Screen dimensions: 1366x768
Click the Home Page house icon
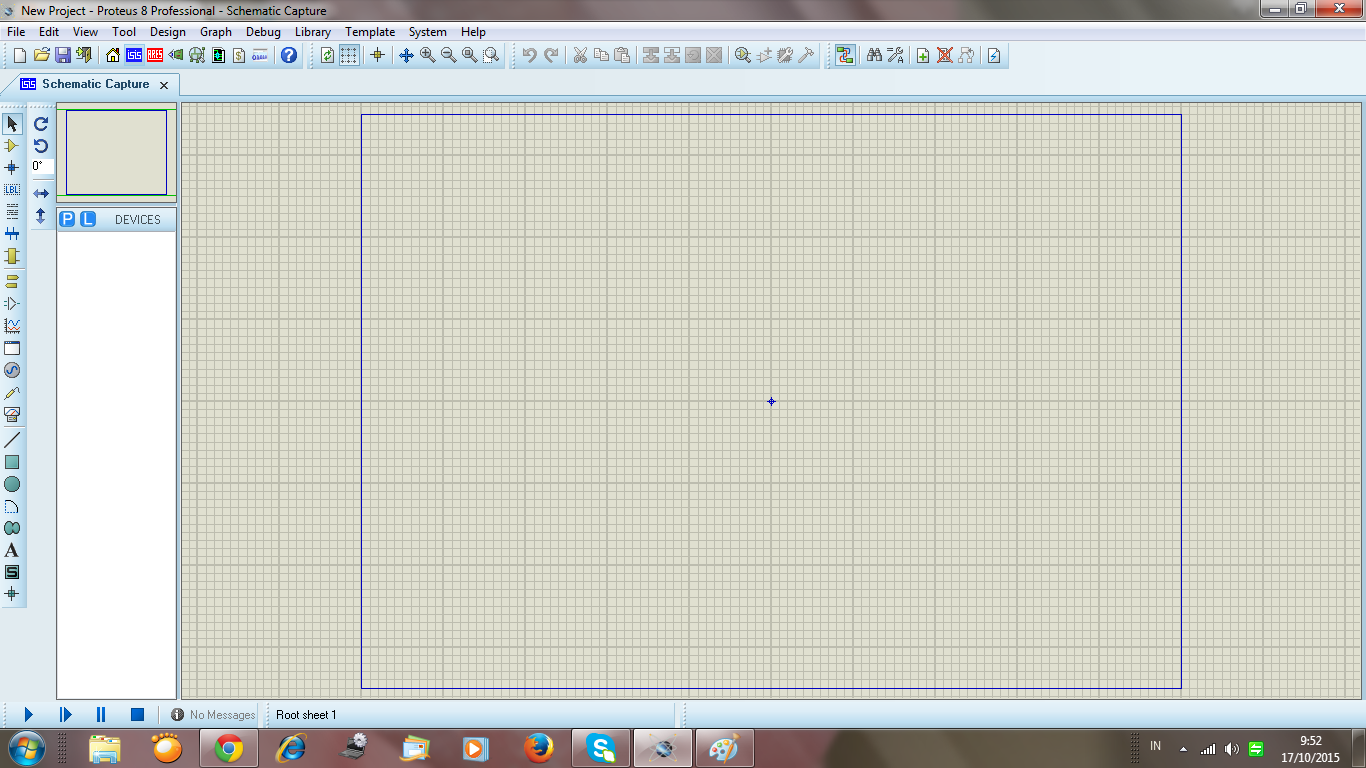(113, 55)
